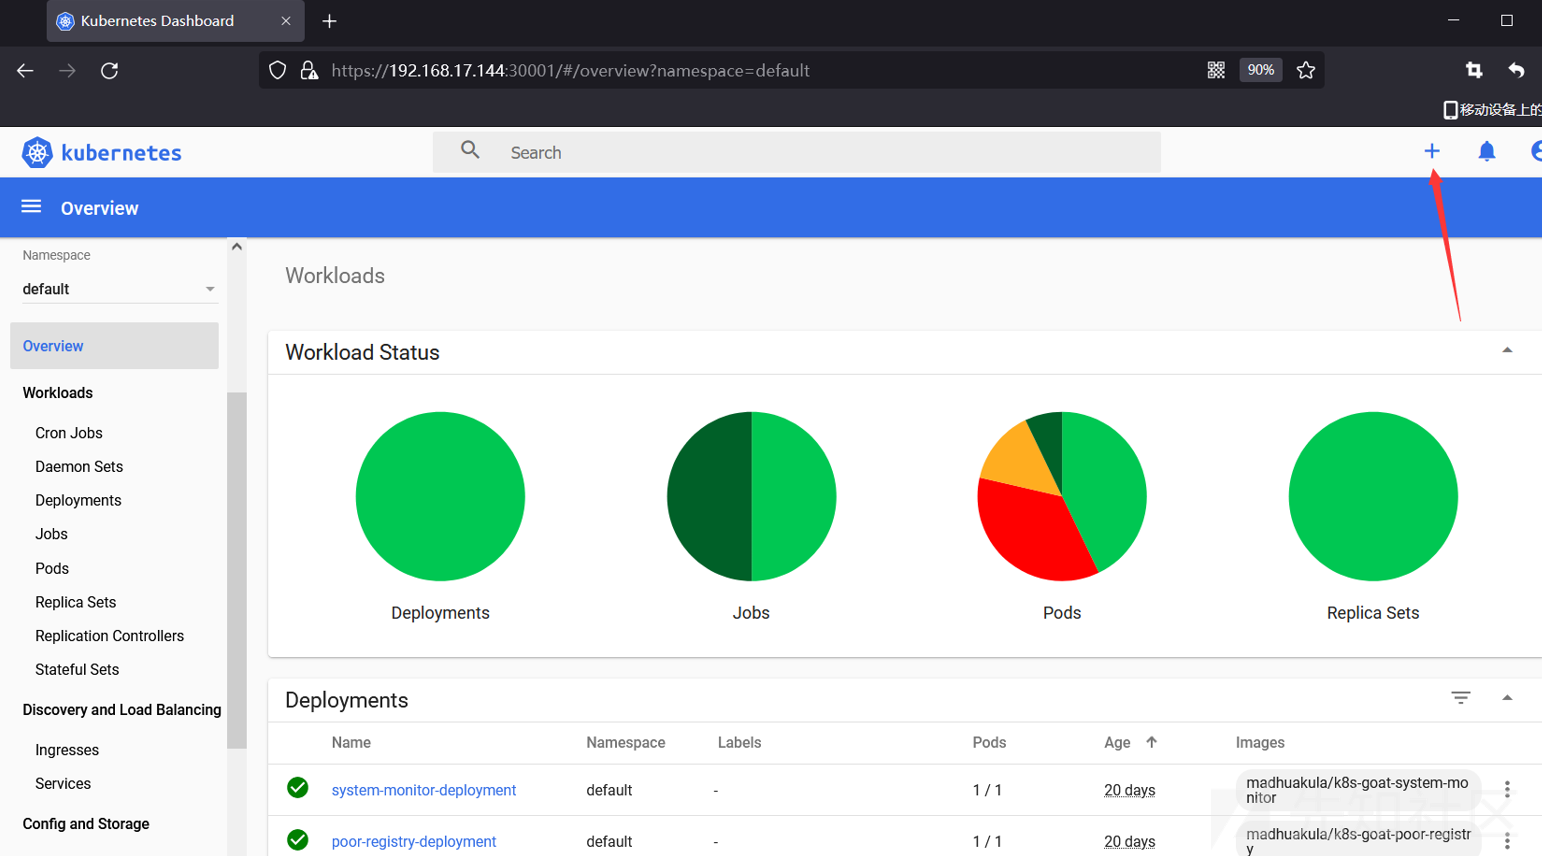Open a new browser tab
This screenshot has height=856, width=1542.
tap(329, 21)
